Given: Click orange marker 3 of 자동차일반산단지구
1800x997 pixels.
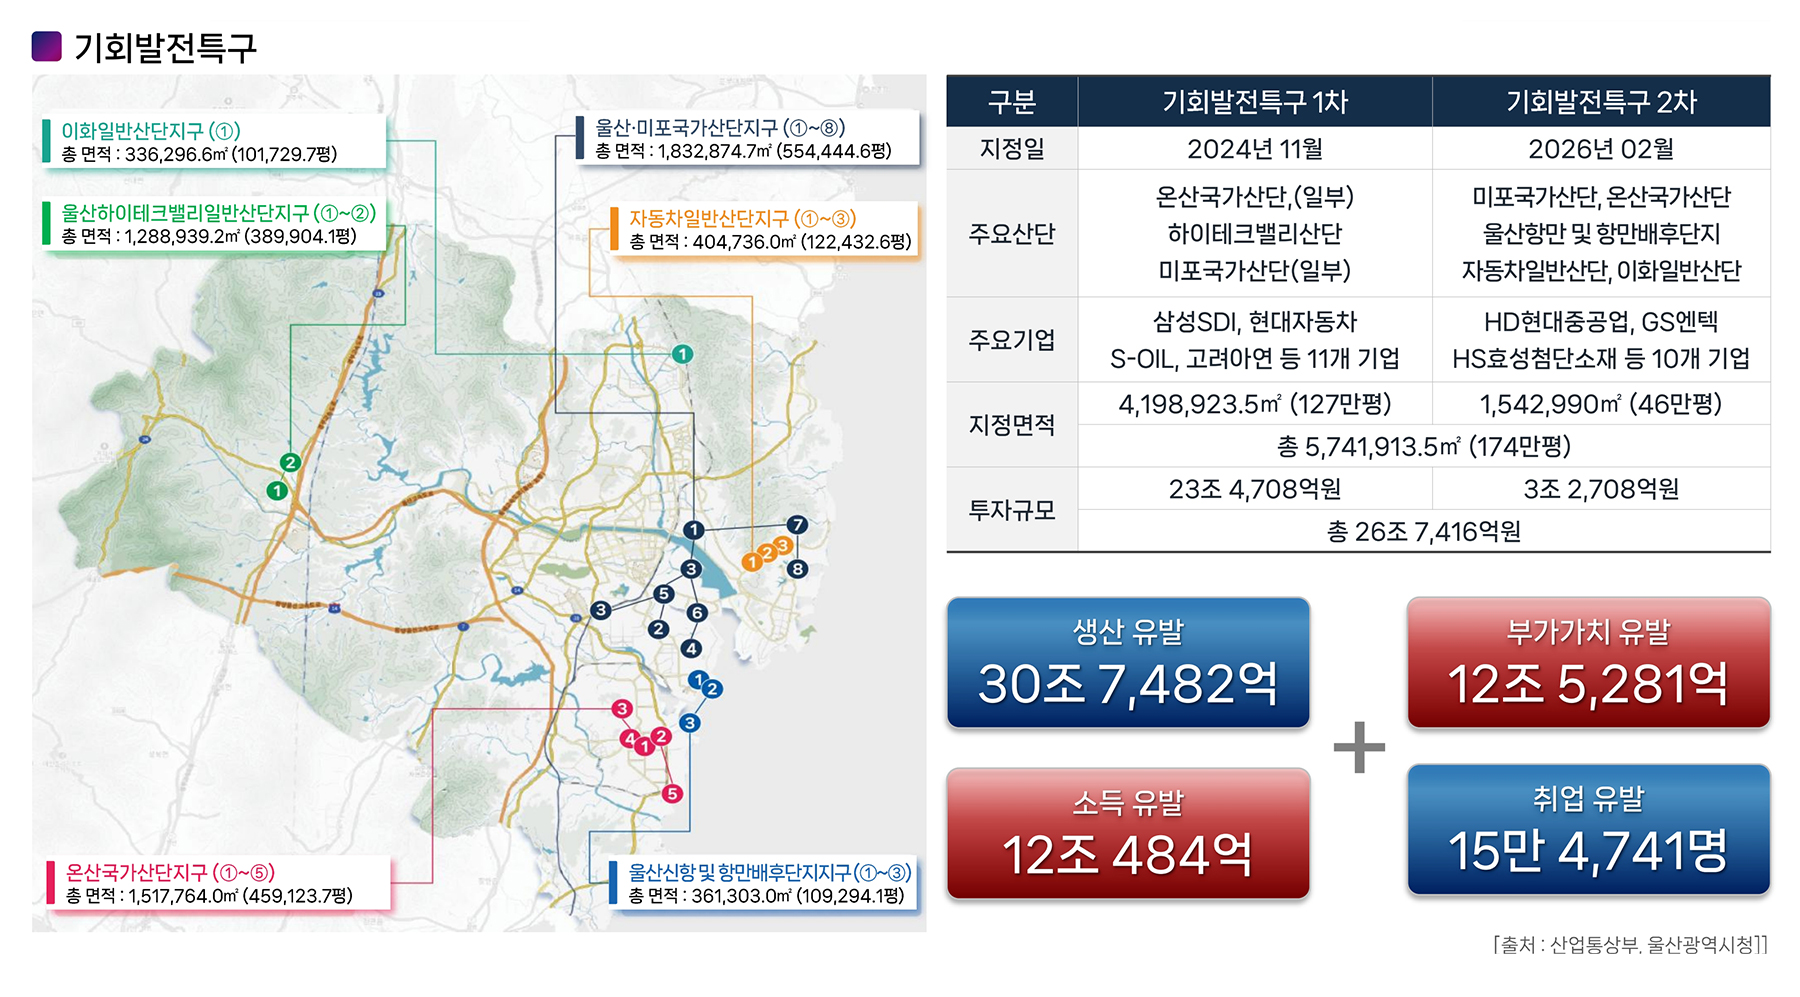Looking at the screenshot, I should point(783,545).
